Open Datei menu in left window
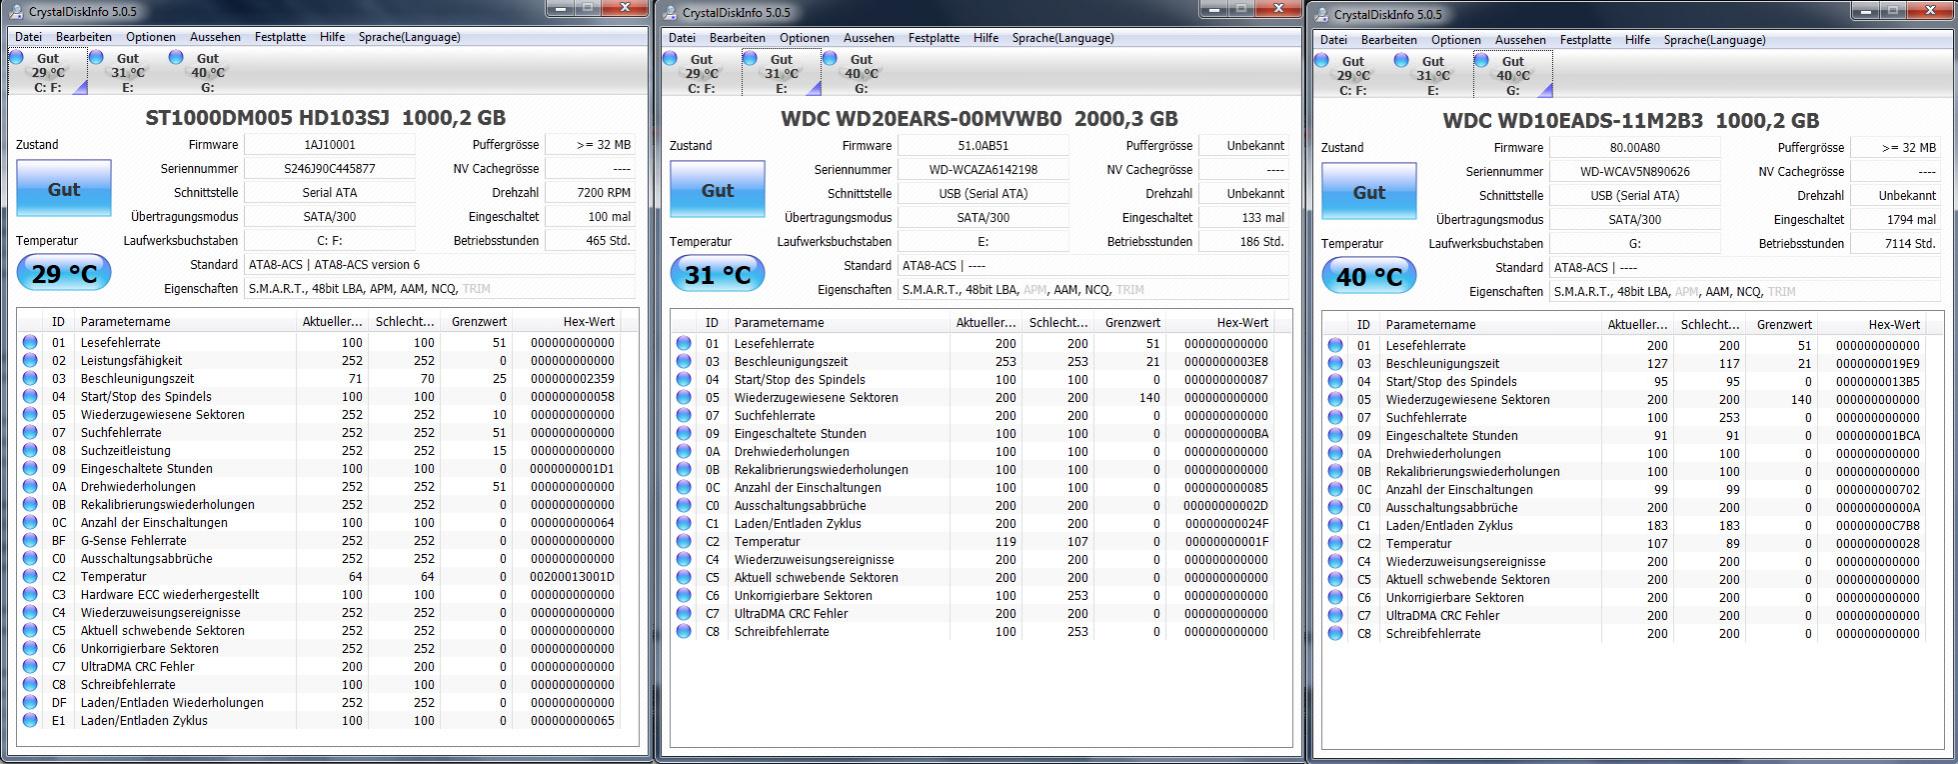Viewport: 1958px width, 764px height. (28, 37)
